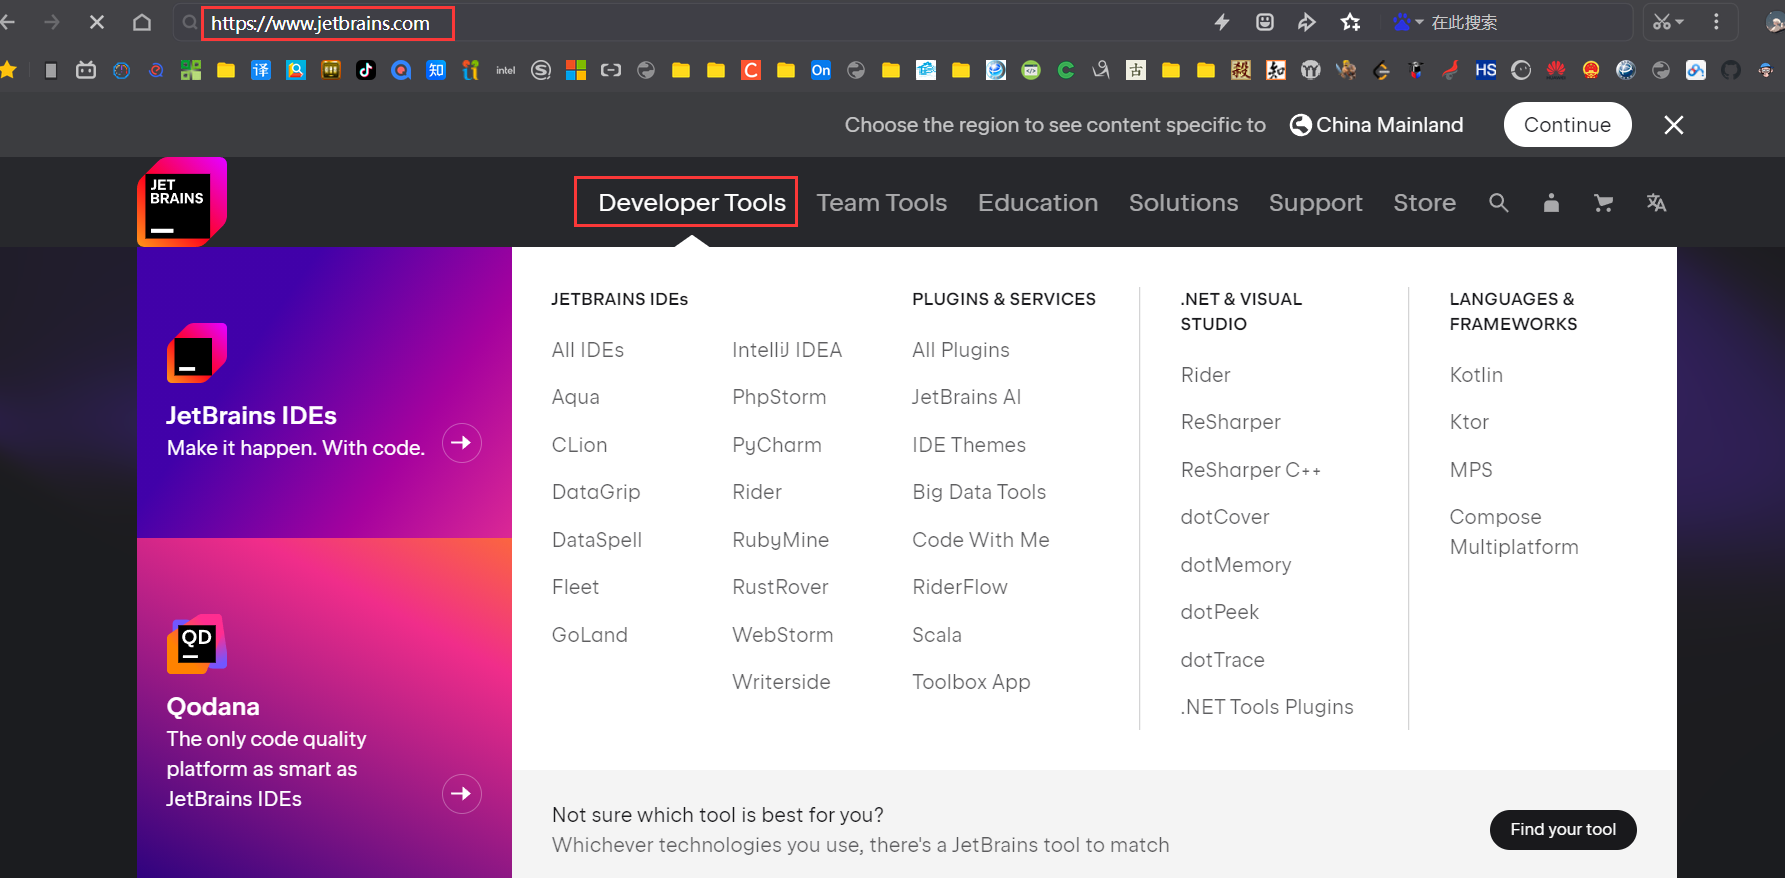
Task: Open the All IDEs link
Action: [587, 350]
